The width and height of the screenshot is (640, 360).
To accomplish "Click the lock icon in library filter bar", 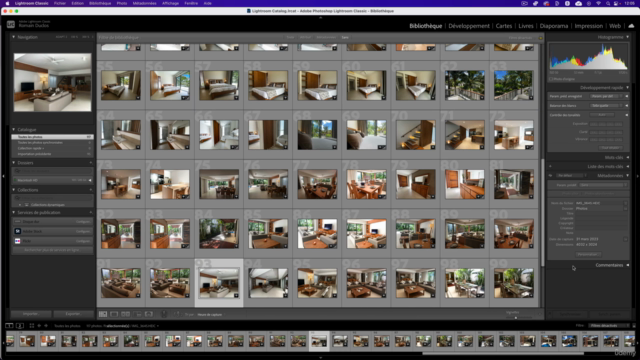I will coord(540,38).
